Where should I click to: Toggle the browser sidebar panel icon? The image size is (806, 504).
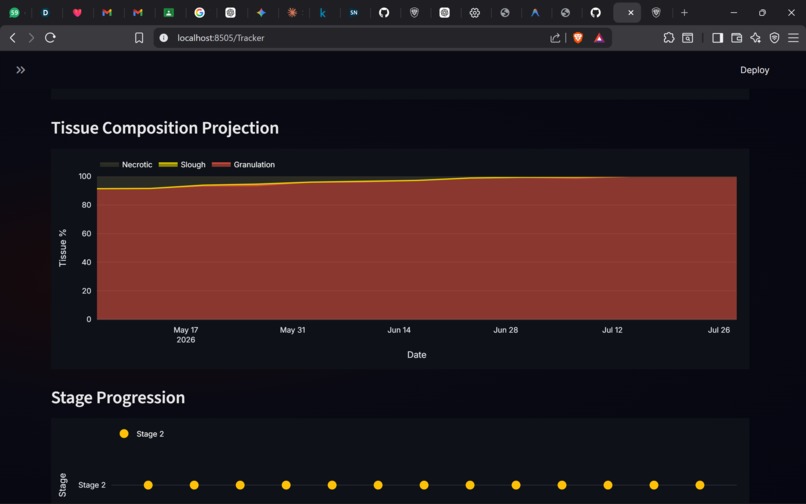pyautogui.click(x=718, y=38)
